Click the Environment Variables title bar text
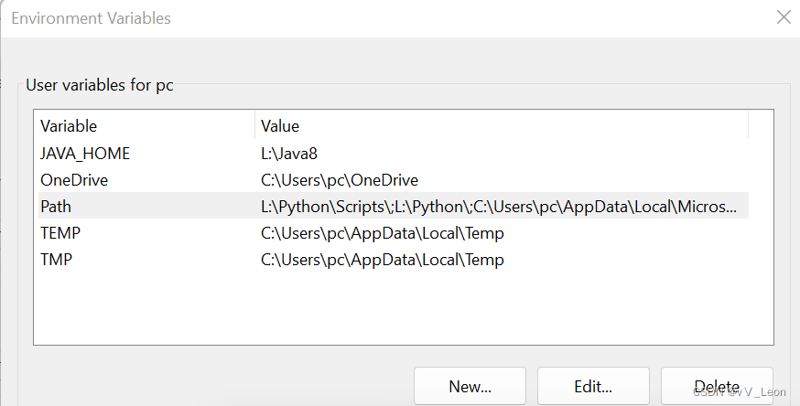This screenshot has width=800, height=406. (x=91, y=18)
